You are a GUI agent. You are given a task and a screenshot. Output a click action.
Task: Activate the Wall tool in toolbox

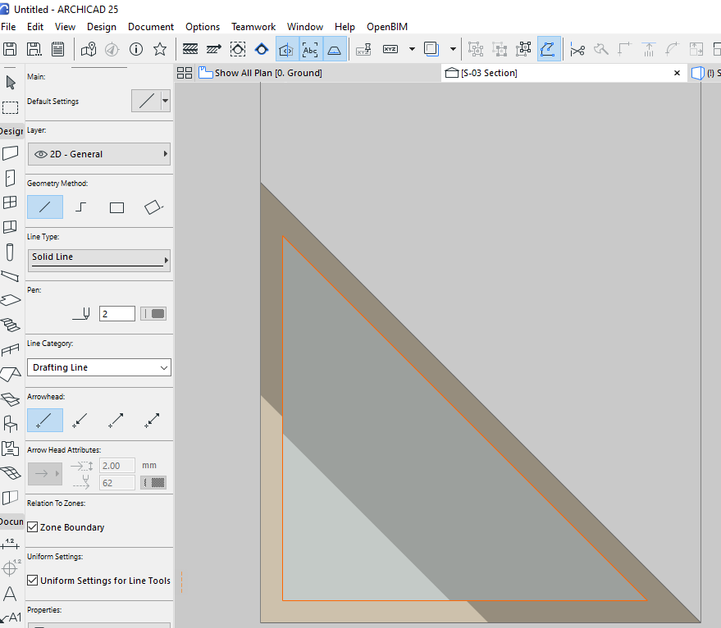pyautogui.click(x=10, y=153)
